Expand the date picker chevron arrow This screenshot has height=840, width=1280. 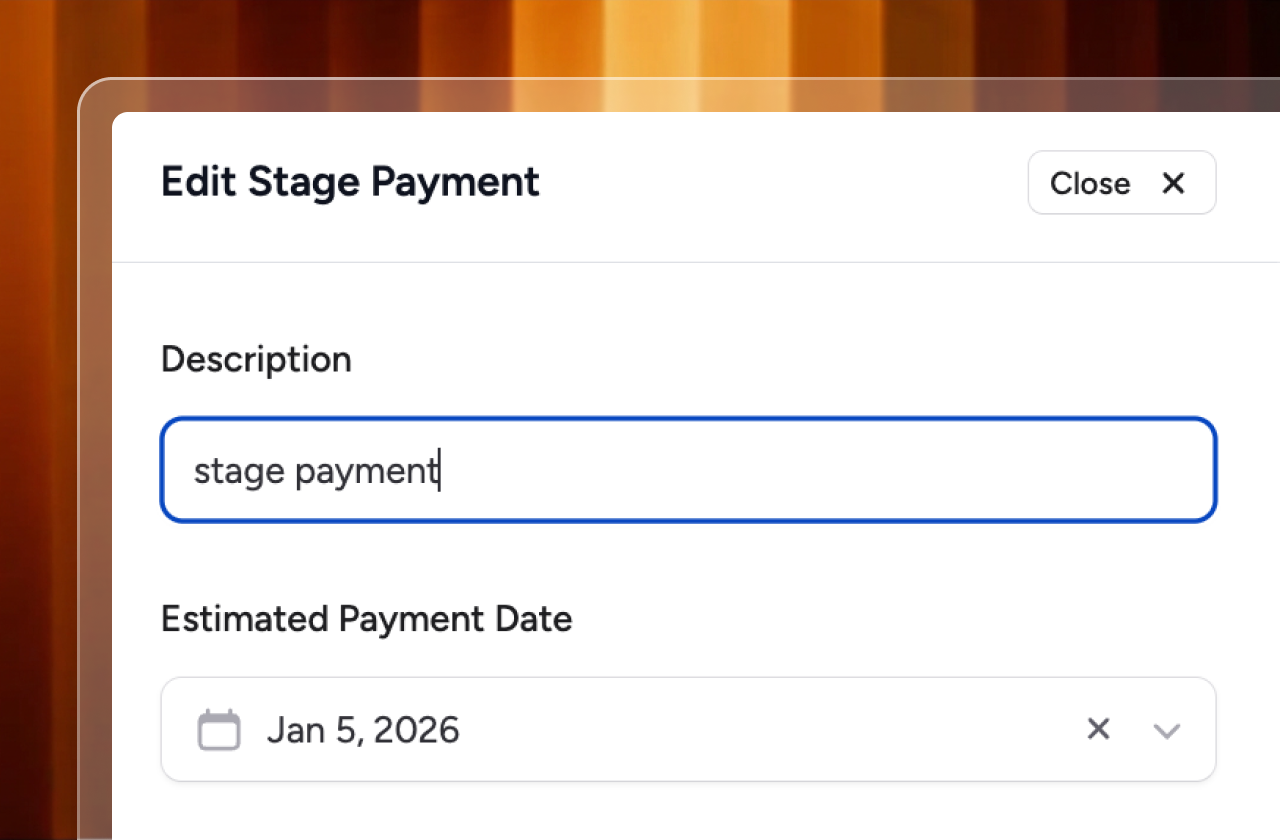1166,731
